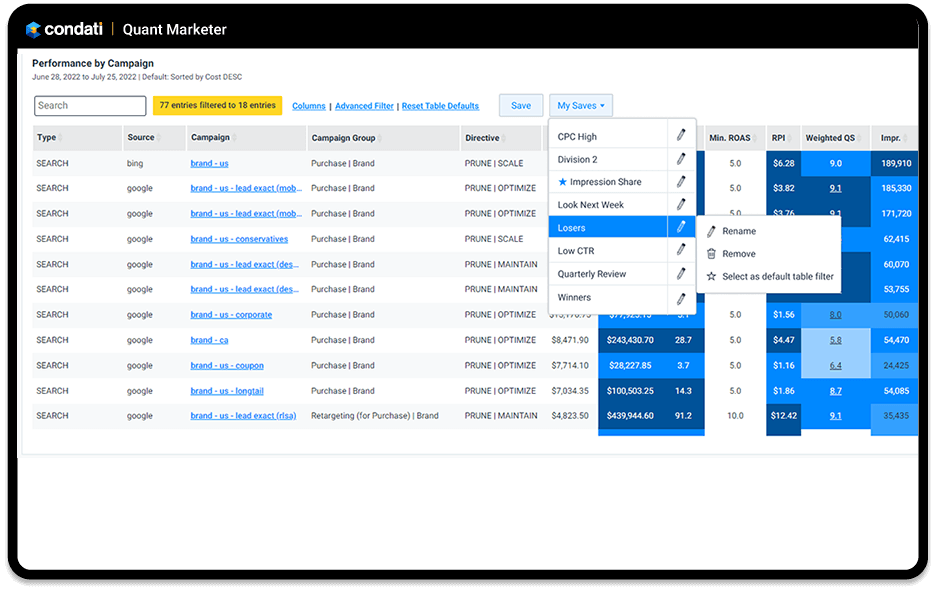Sort by RPI column arrows
934x590 pixels.
point(790,138)
